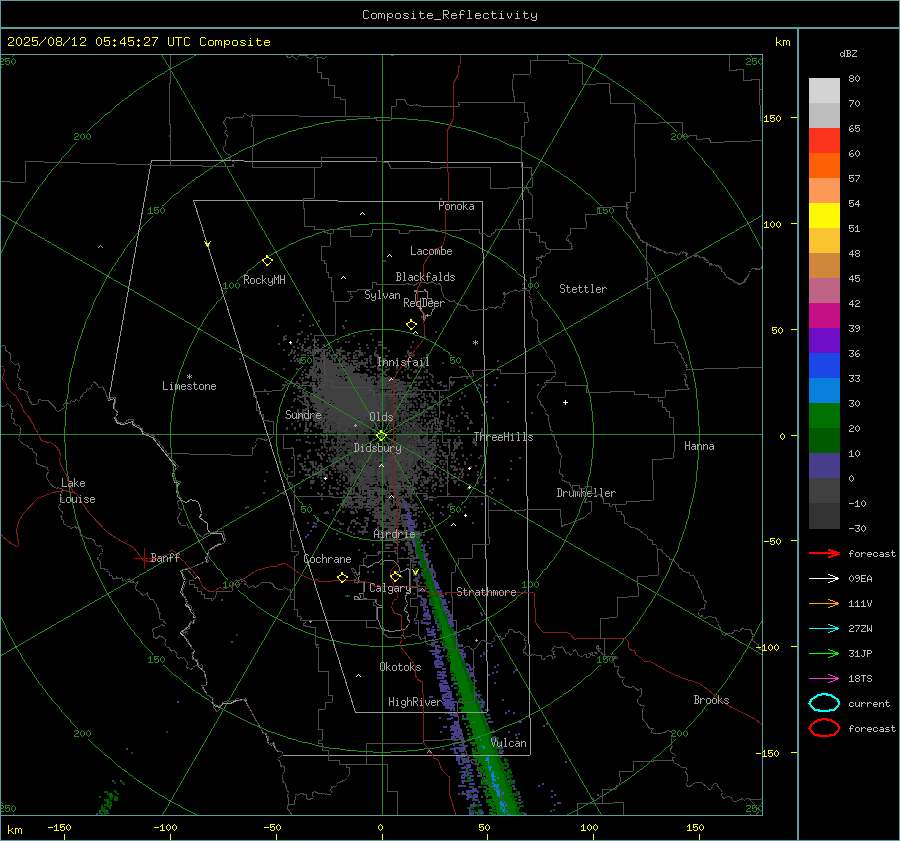Select the bright yellow swatch between 54 and 51
This screenshot has height=841, width=900.
point(824,216)
